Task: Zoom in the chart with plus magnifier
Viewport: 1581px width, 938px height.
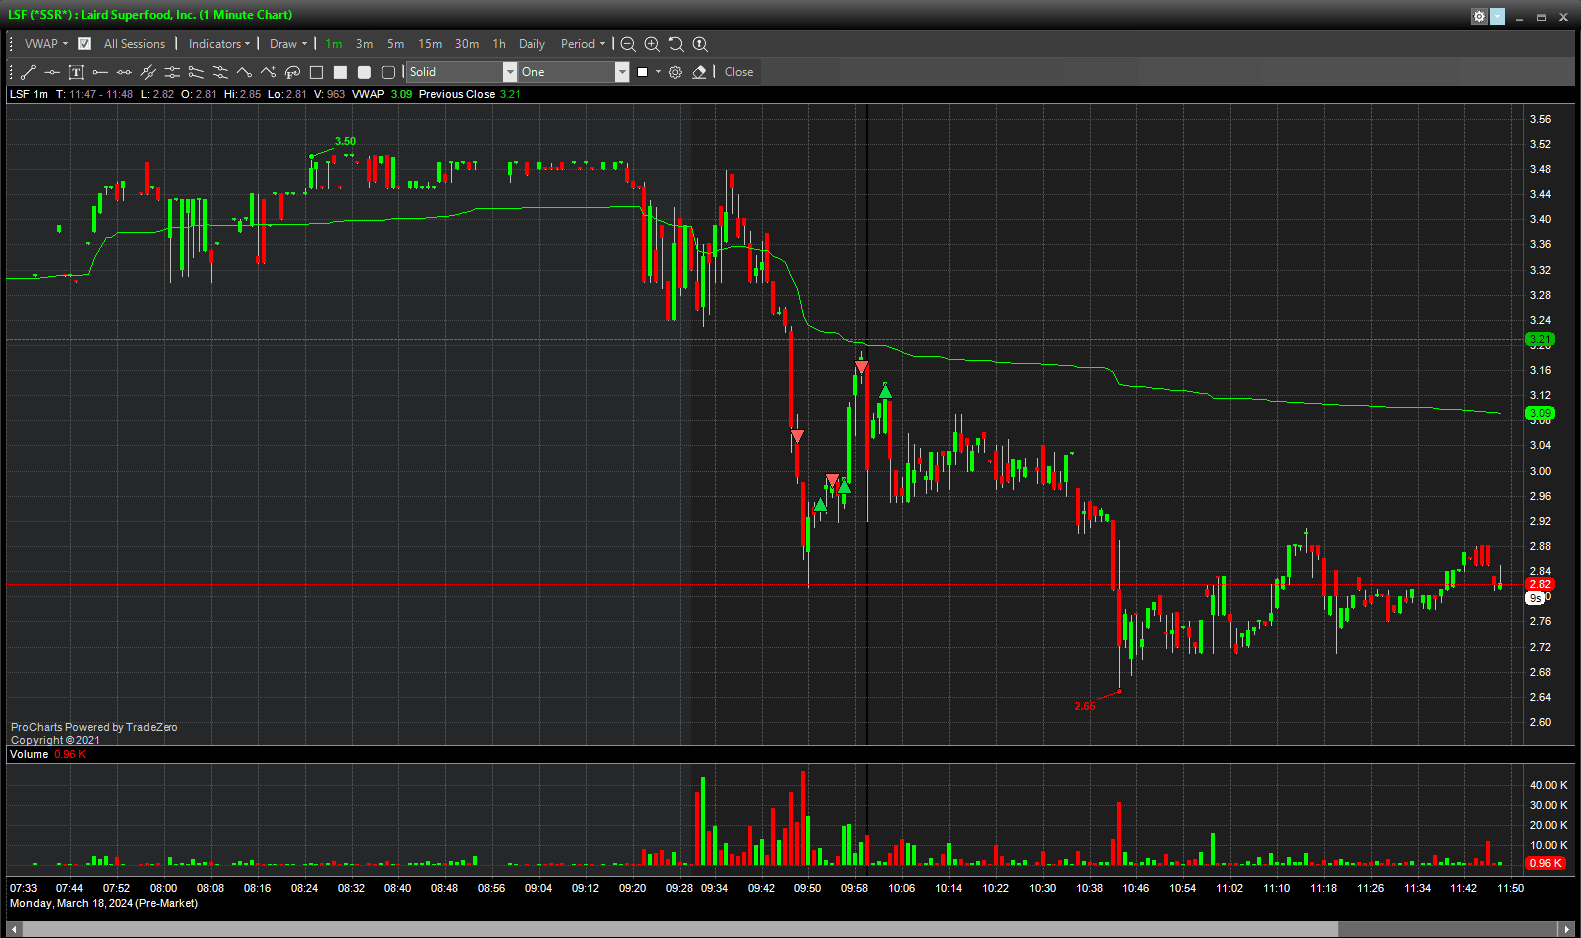Action: (x=652, y=44)
